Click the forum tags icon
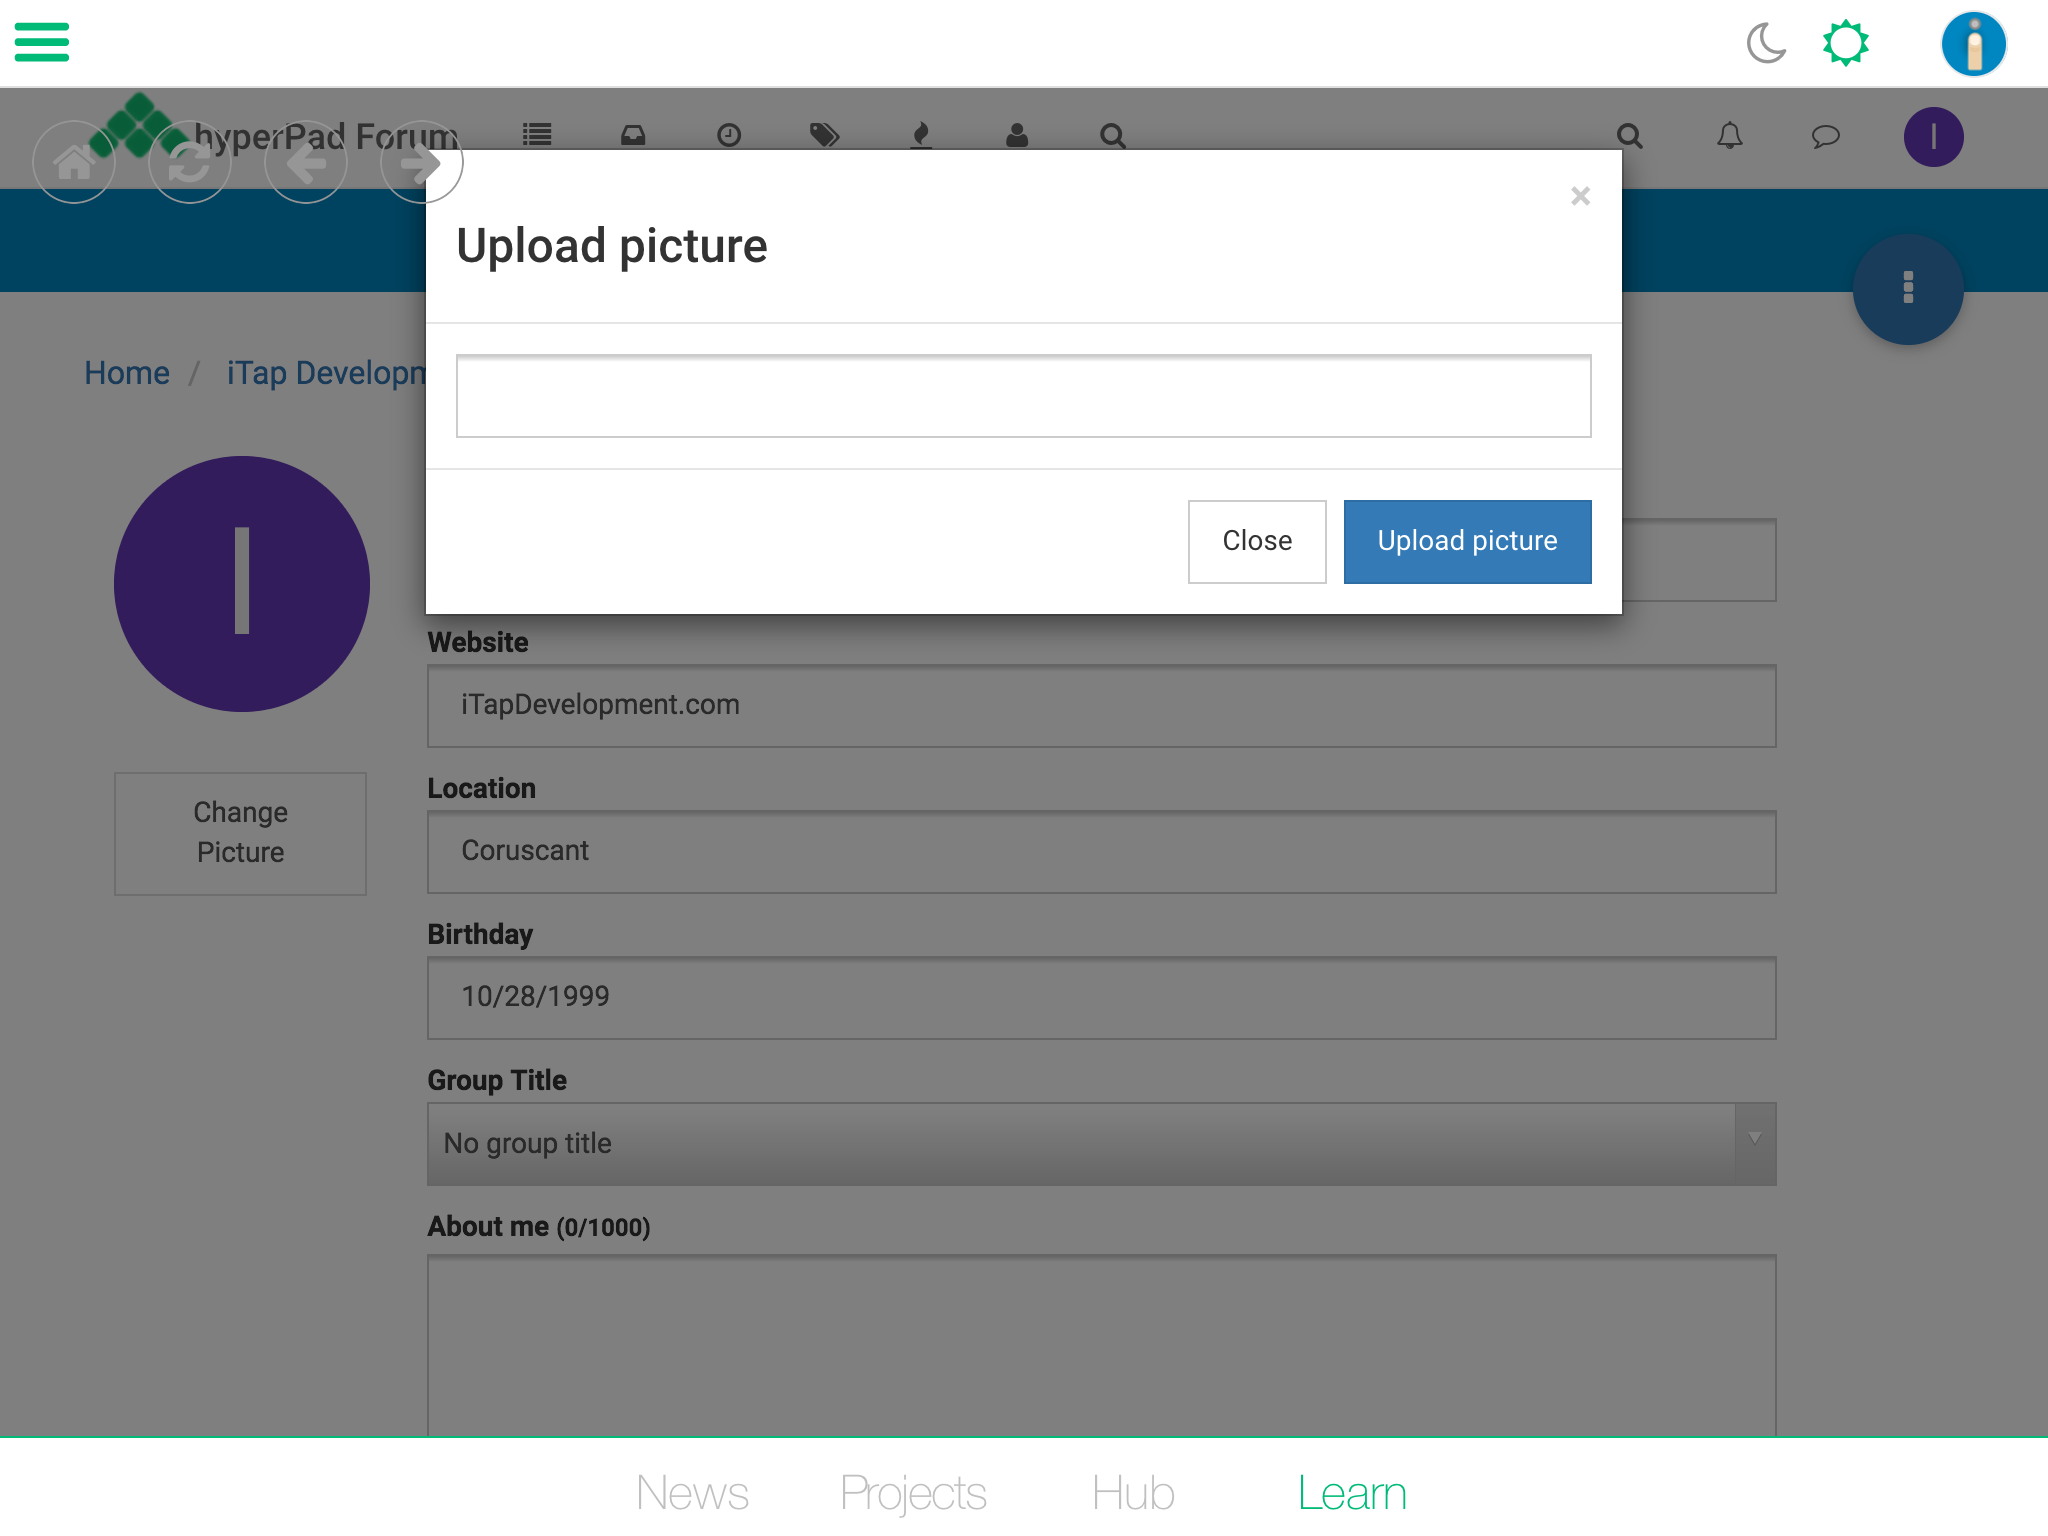Viewport: 2048px width, 1536px height. tap(824, 135)
